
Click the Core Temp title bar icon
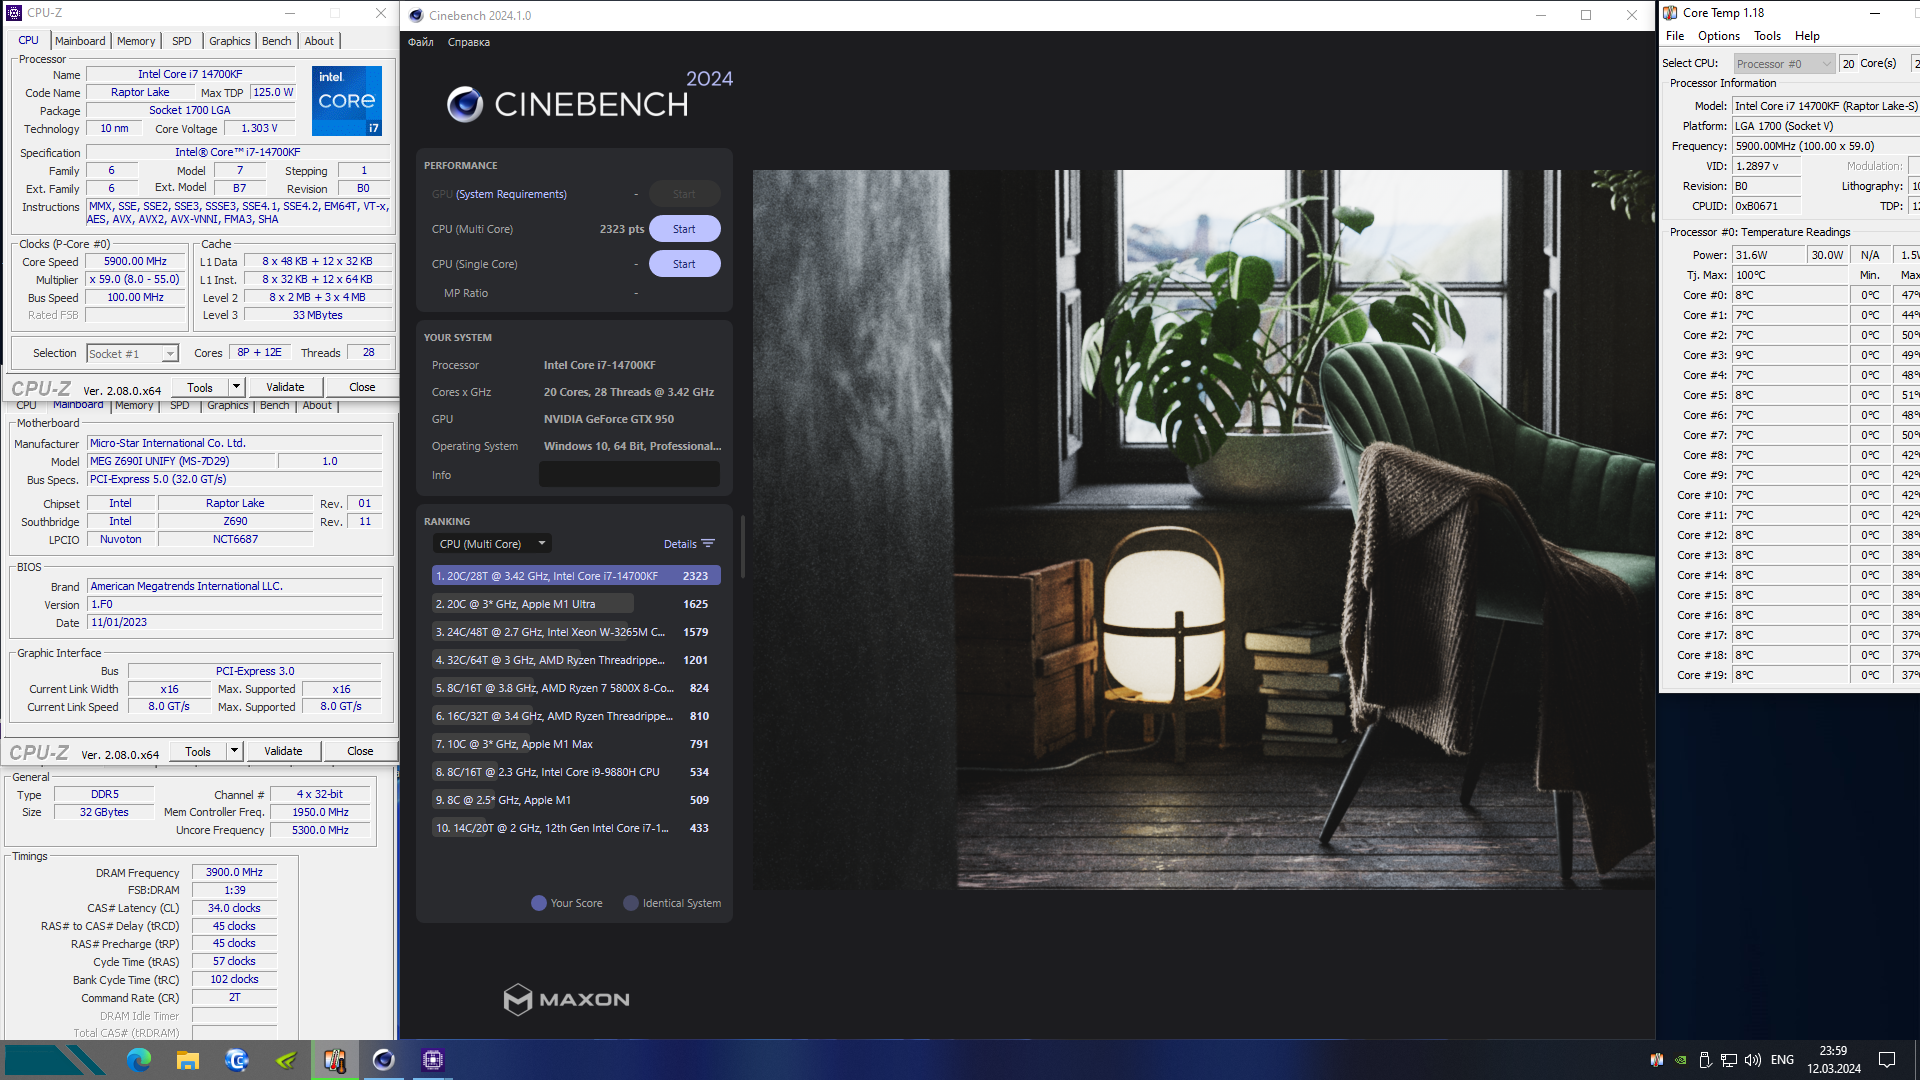(x=1670, y=13)
